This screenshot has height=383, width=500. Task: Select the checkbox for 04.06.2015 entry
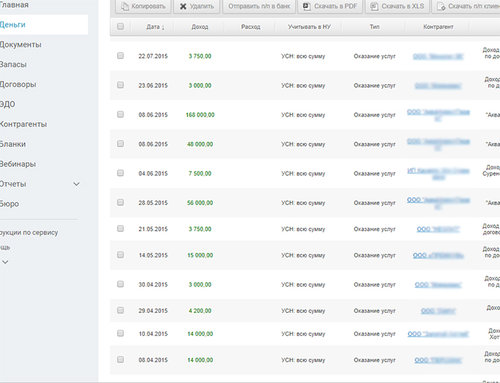pos(120,173)
